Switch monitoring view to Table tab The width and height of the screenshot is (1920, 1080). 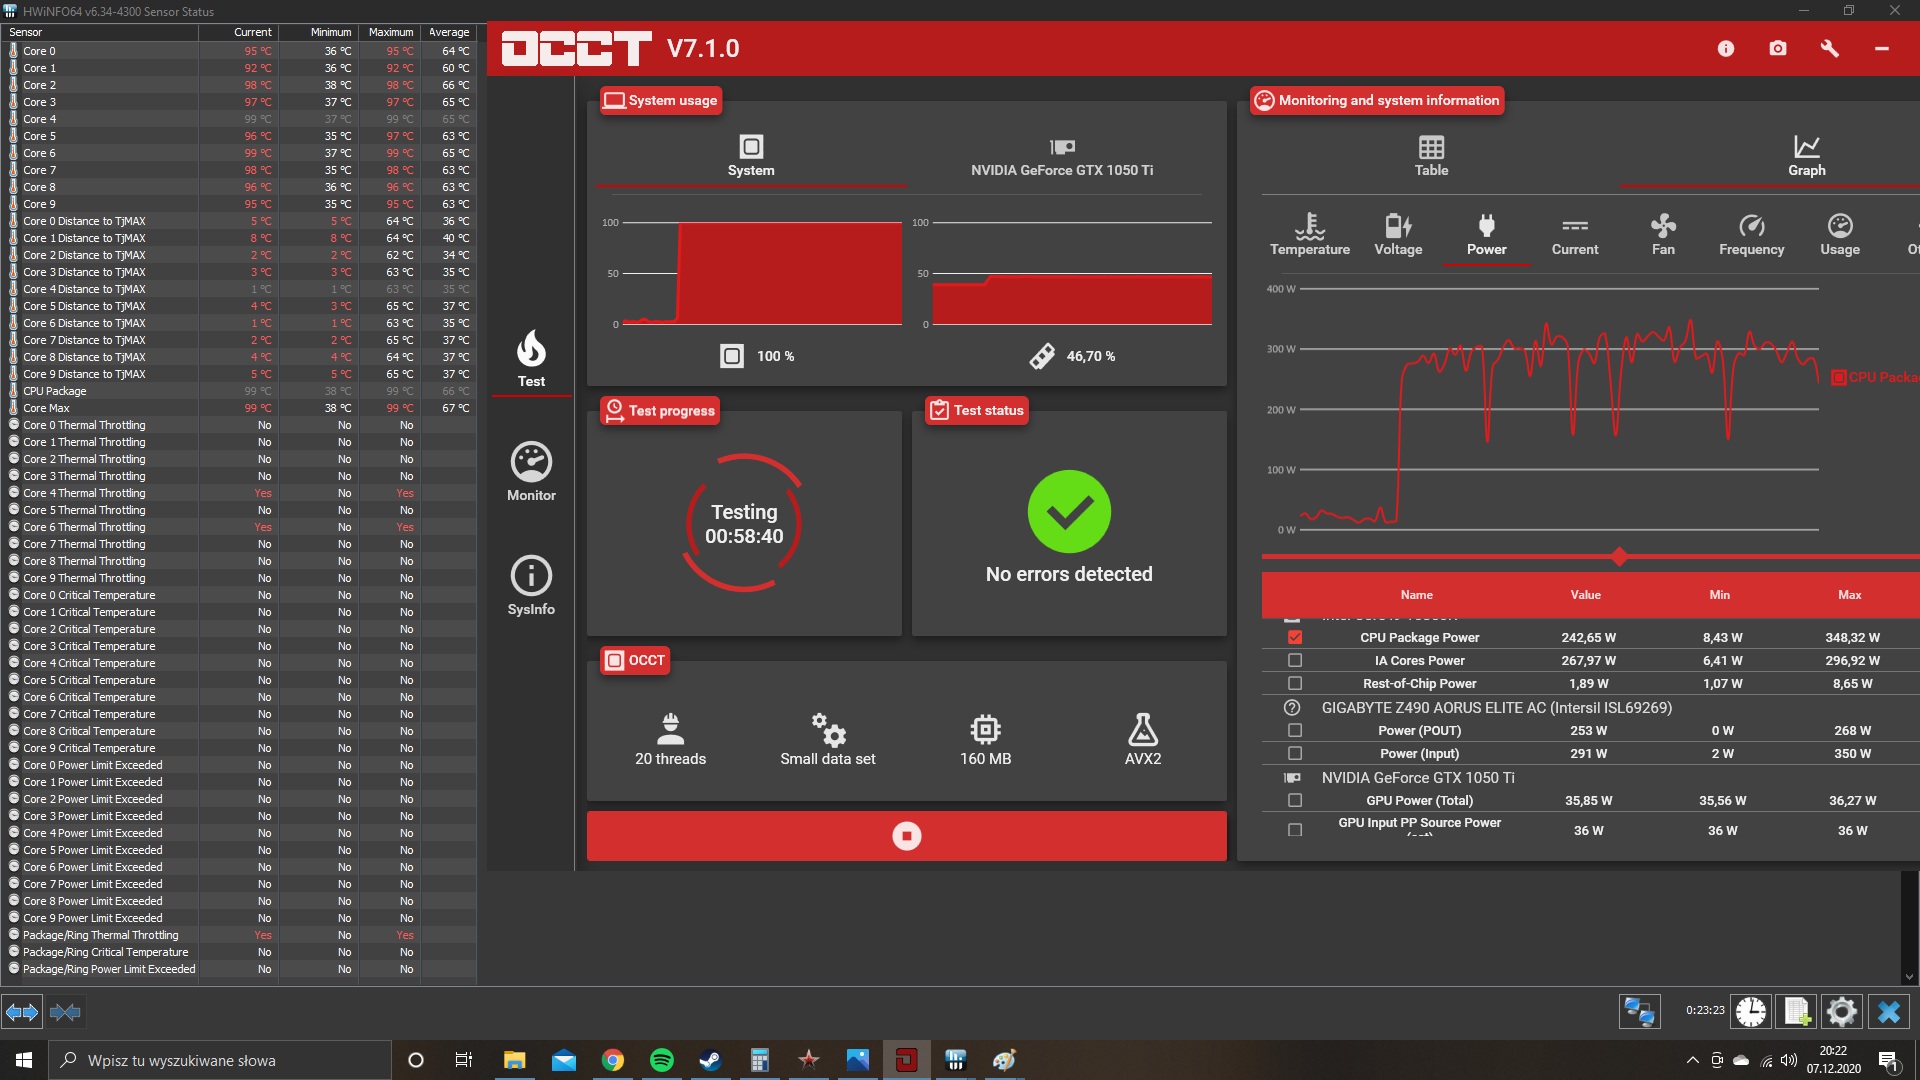click(1430, 156)
